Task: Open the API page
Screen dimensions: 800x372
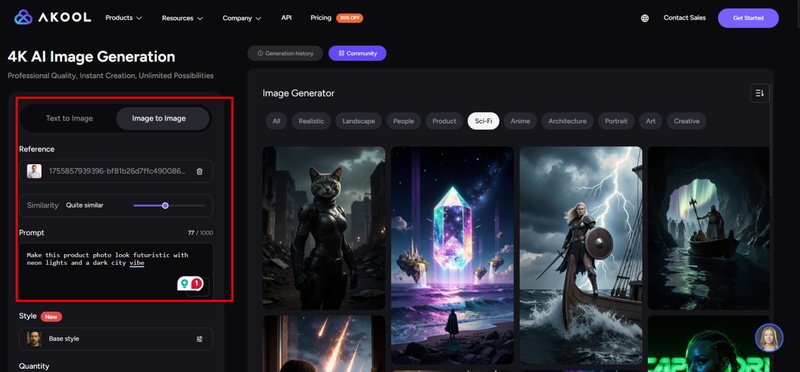Action: point(286,18)
